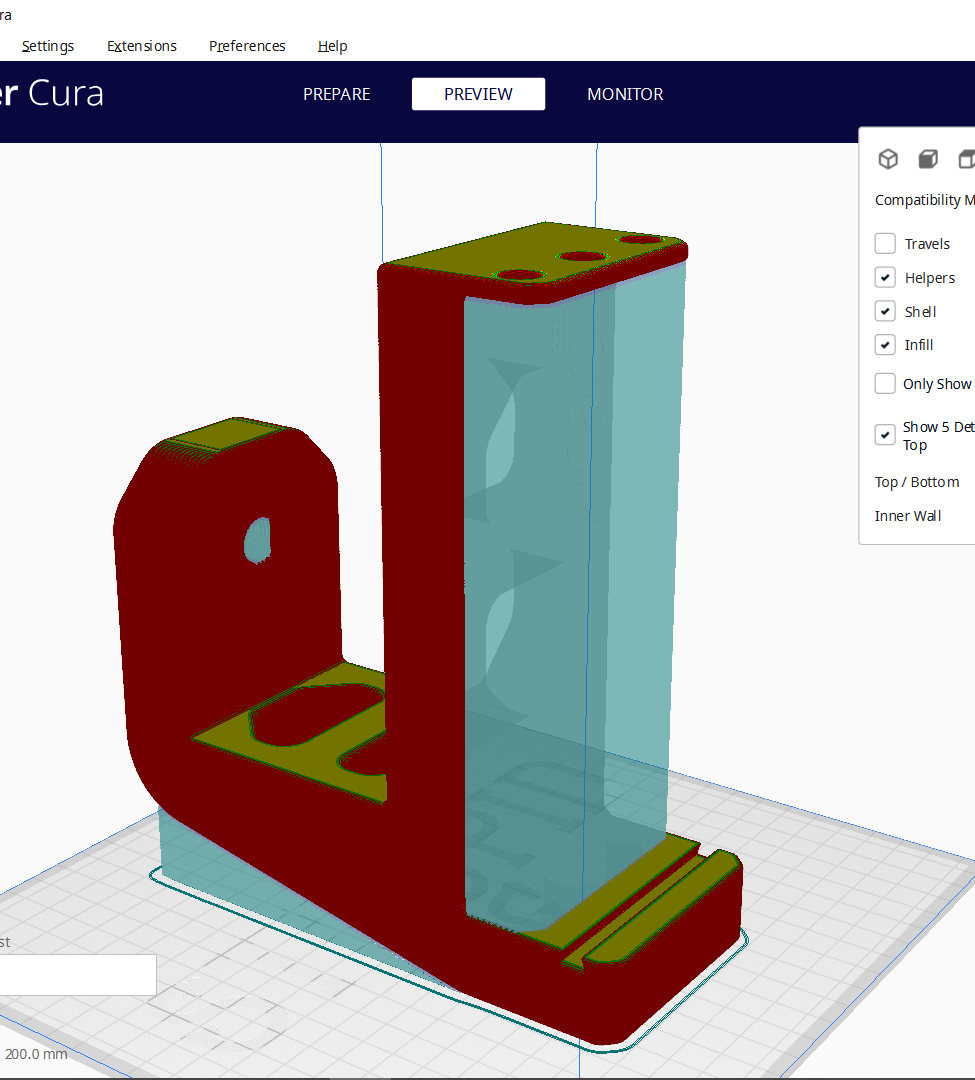
Task: Toggle the Show 5 Detailed Top checkbox
Action: pyautogui.click(x=885, y=435)
